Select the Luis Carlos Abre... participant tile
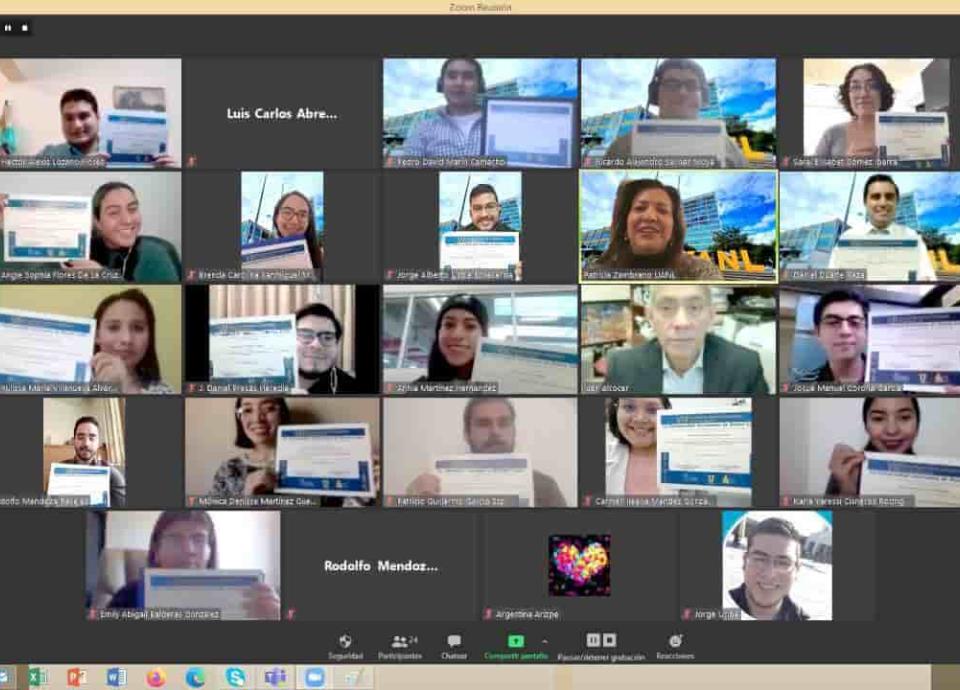The height and width of the screenshot is (690, 960). (x=281, y=113)
